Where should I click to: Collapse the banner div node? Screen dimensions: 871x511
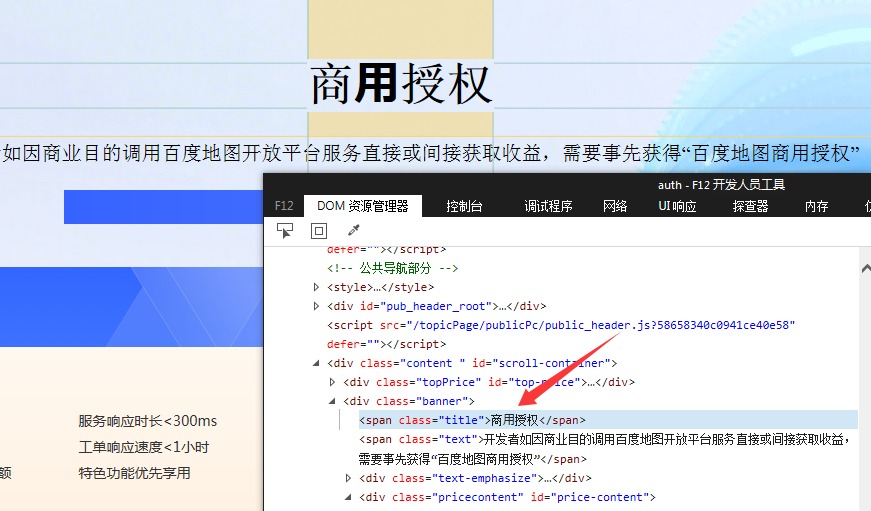pyautogui.click(x=332, y=400)
